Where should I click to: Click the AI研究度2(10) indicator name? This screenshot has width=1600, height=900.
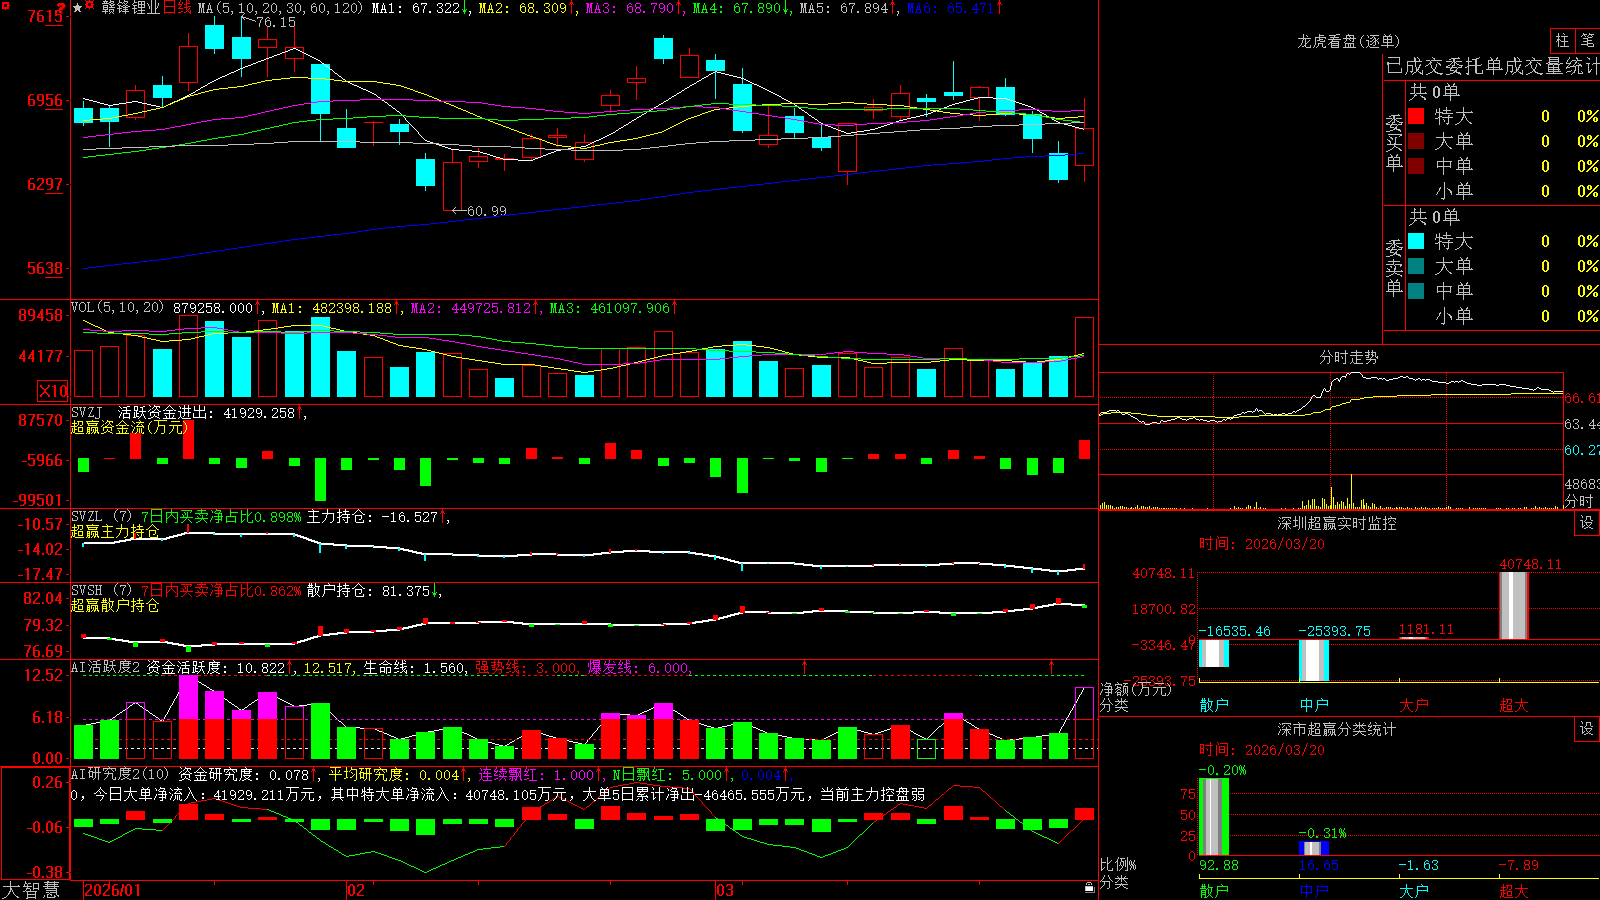click(120, 774)
